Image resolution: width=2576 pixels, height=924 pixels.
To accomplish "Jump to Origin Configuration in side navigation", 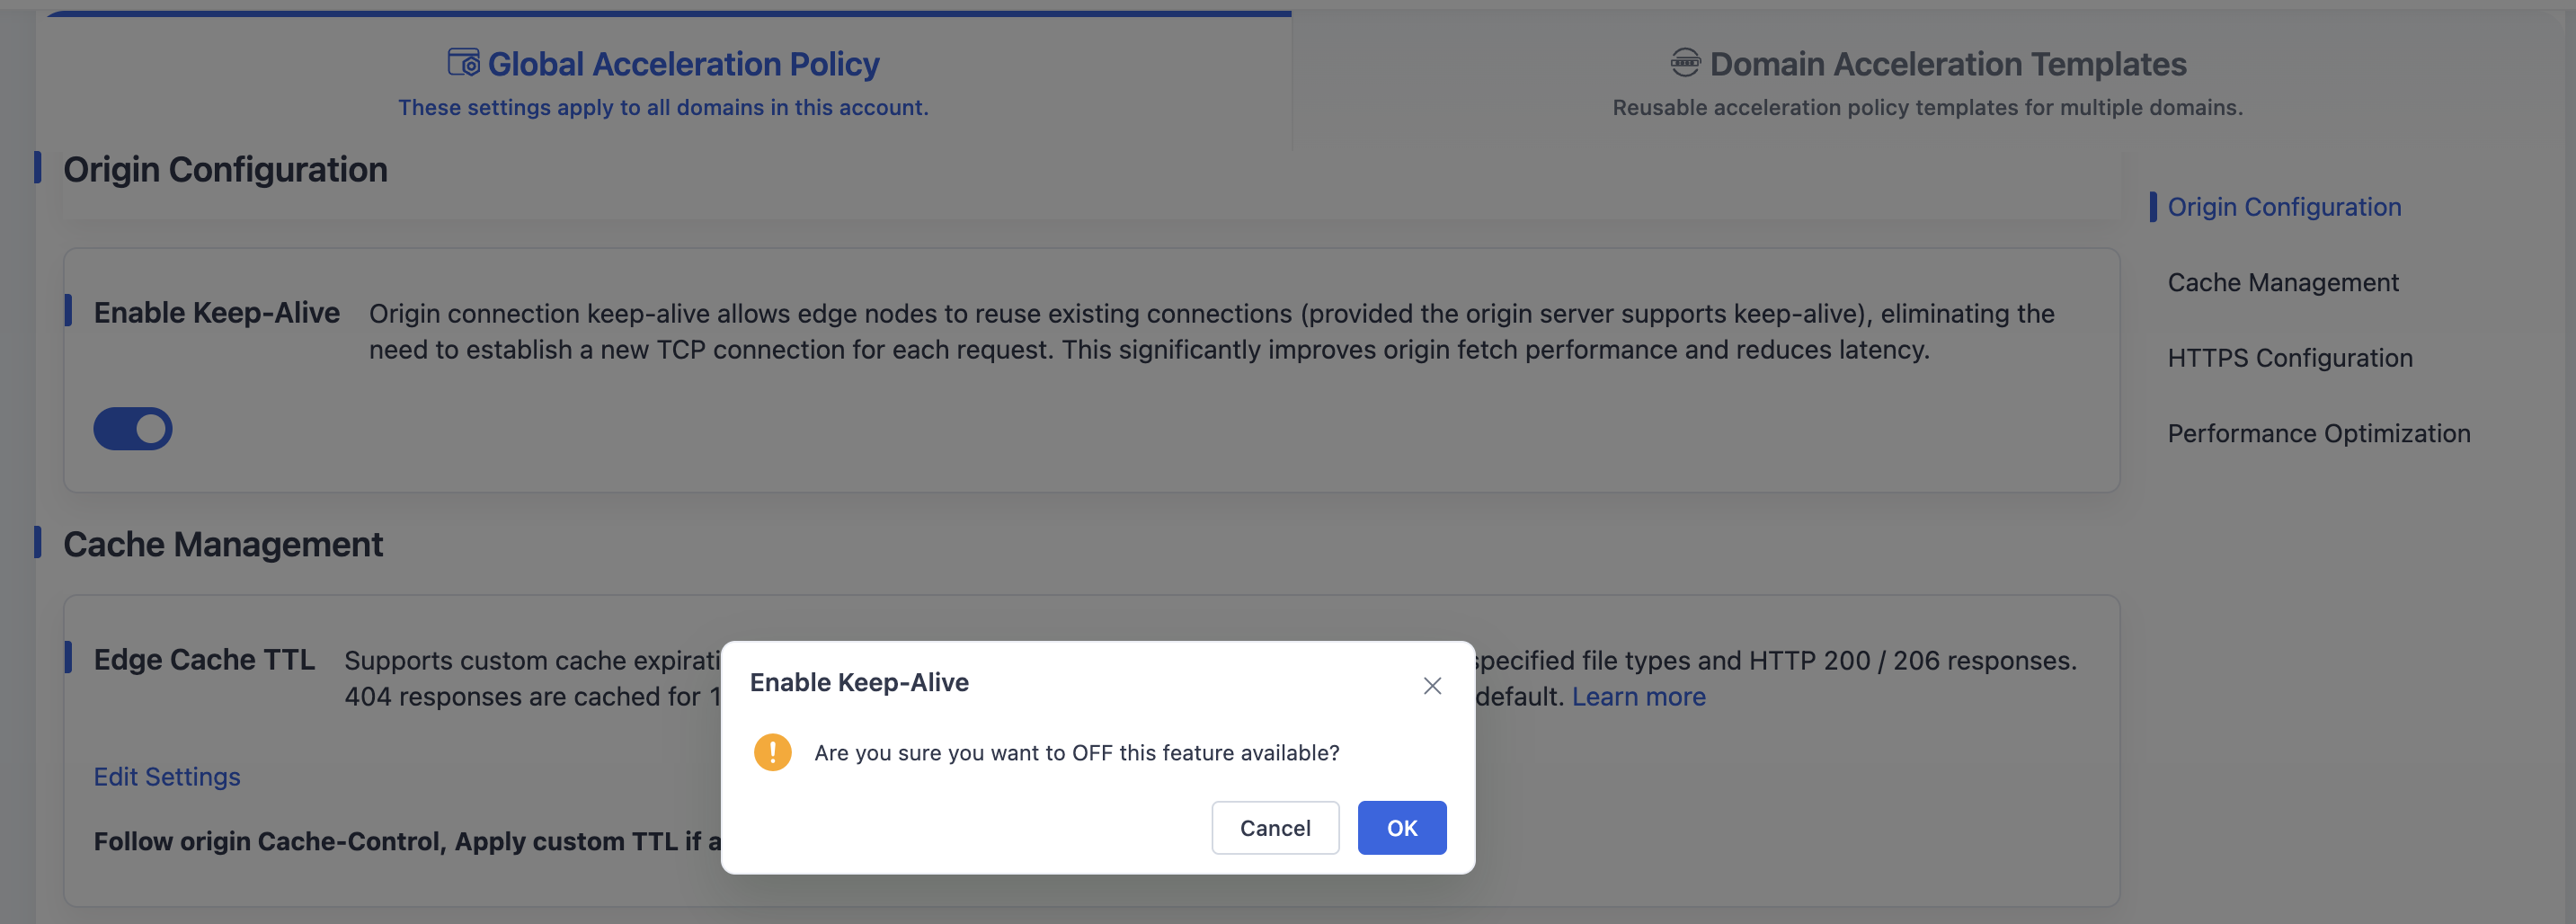I will point(2284,207).
